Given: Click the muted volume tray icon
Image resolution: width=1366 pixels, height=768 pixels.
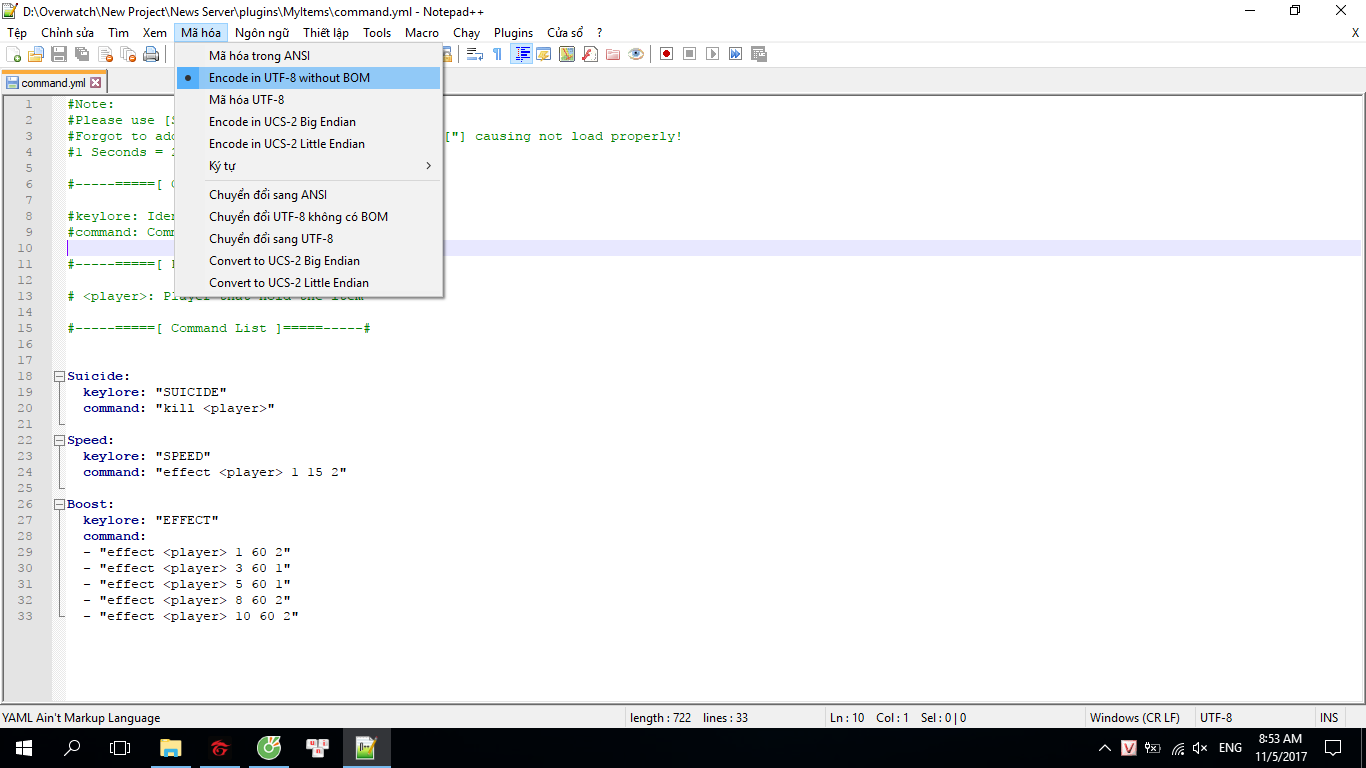Looking at the screenshot, I should (1200, 748).
